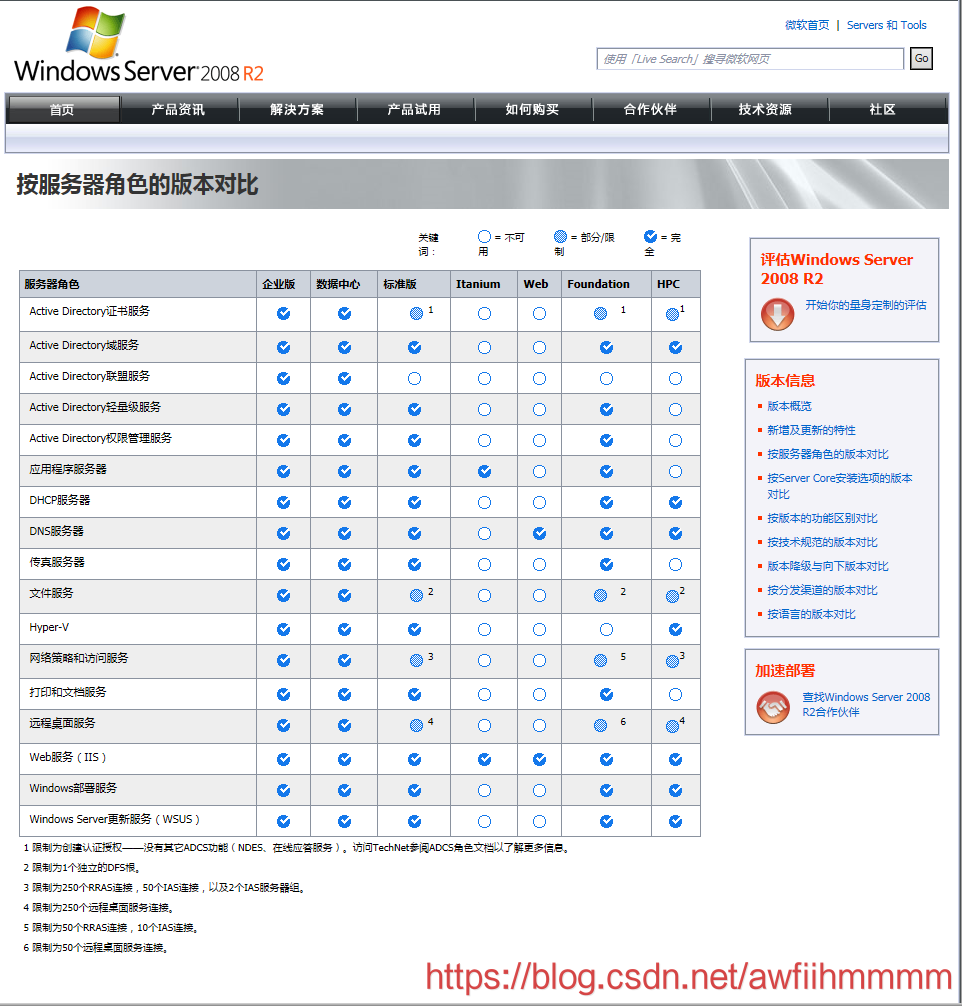Open the 产品试用 navigation menu
This screenshot has width=962, height=1006.
point(415,109)
